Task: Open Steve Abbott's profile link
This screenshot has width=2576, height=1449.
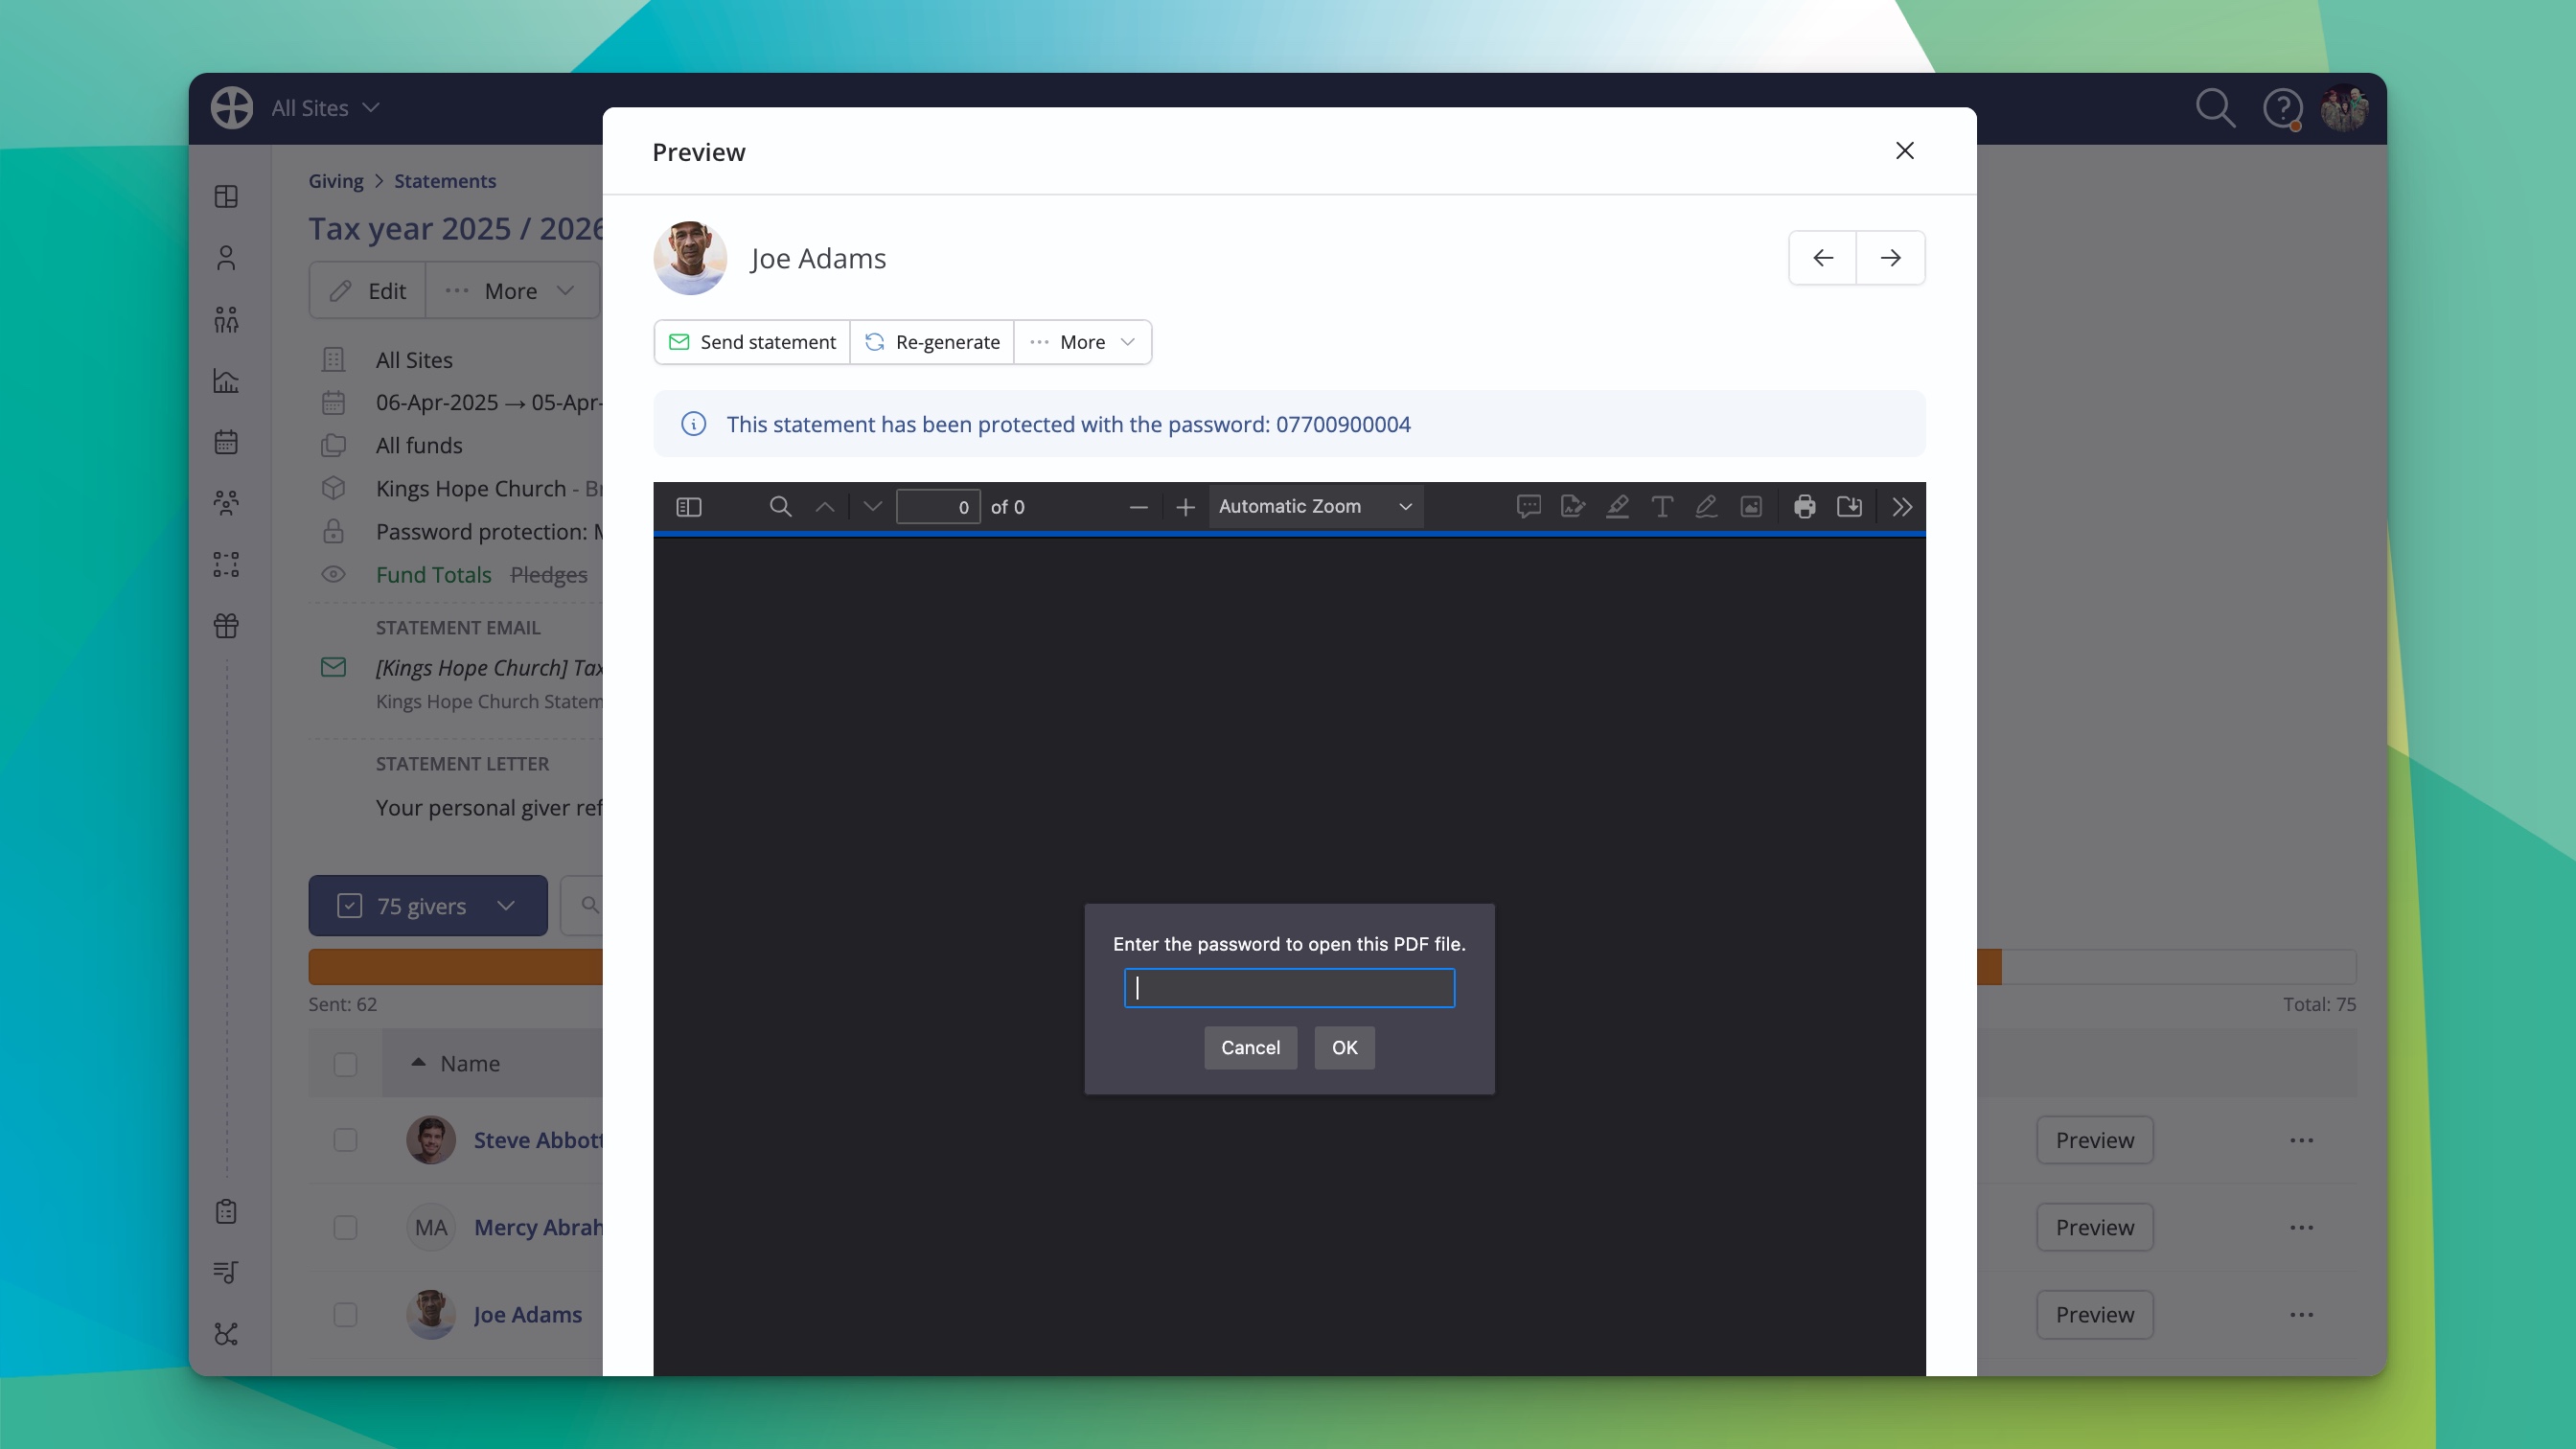Action: point(538,1140)
